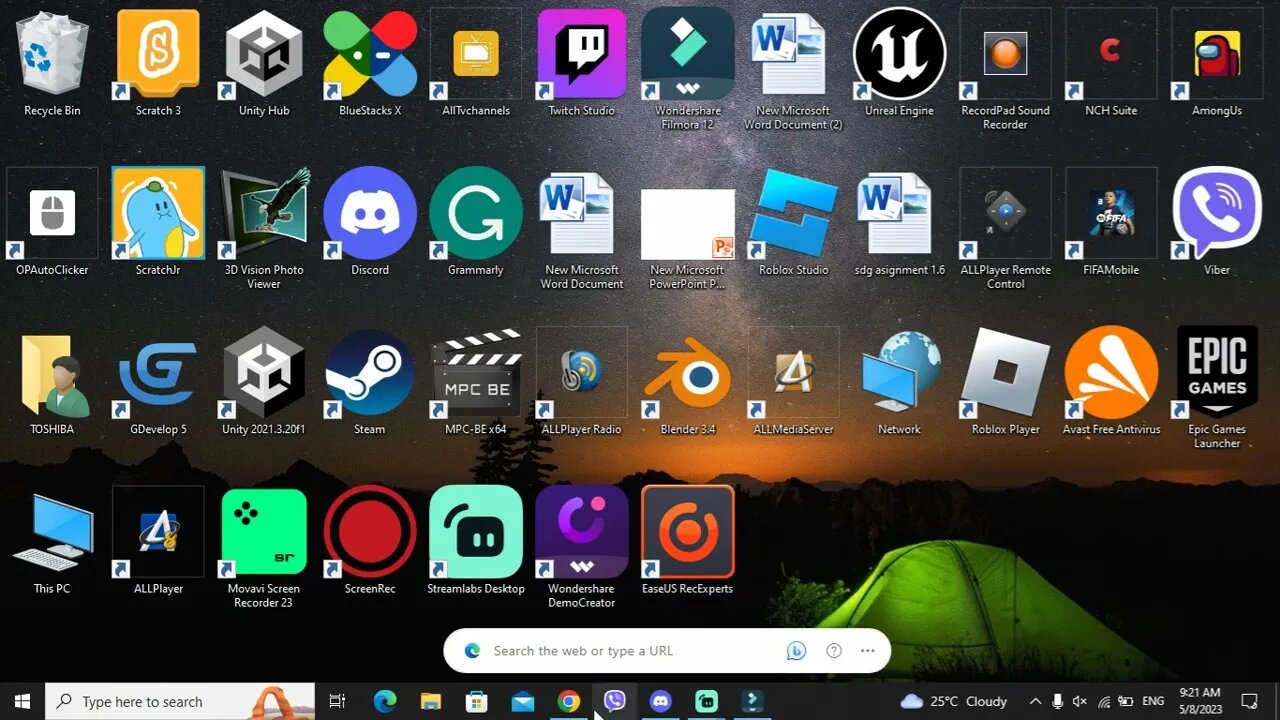Open Microsoft Store from the taskbar
The width and height of the screenshot is (1280, 720).
(x=477, y=702)
